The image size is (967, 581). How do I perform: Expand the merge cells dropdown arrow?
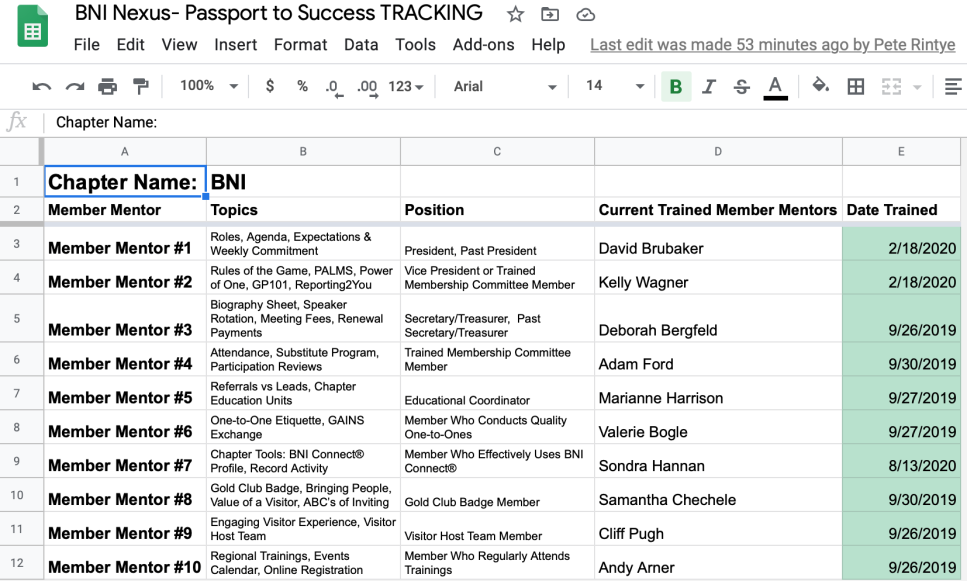tap(917, 87)
